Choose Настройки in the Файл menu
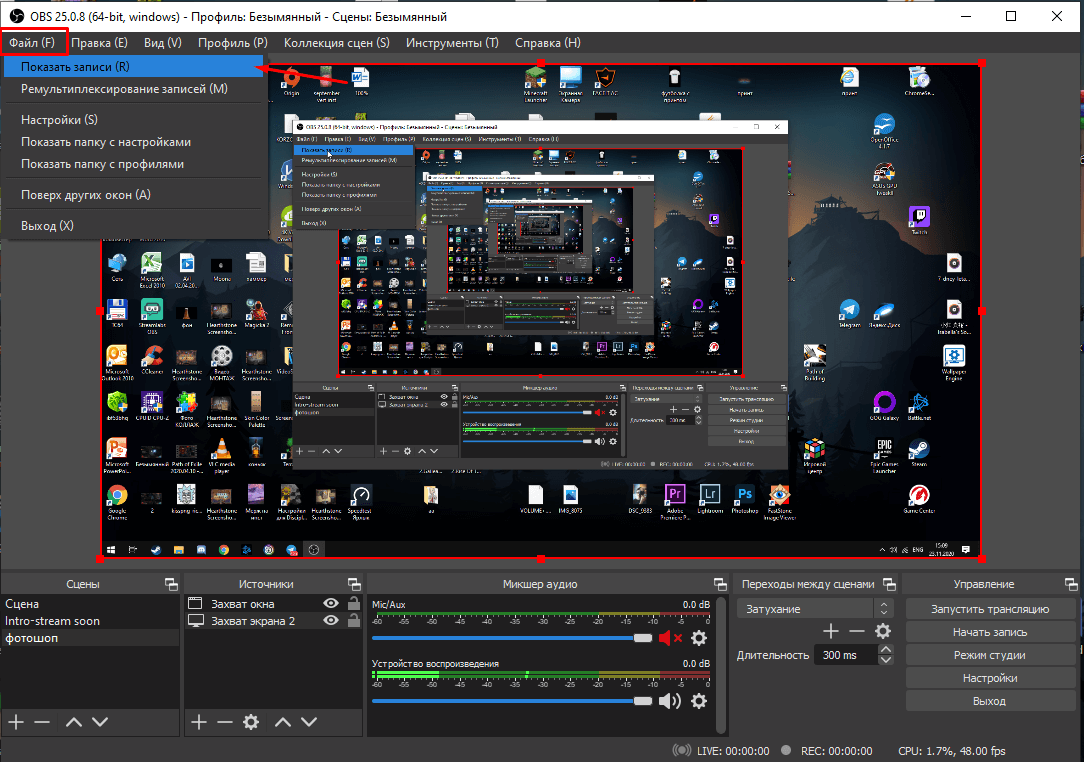The image size is (1084, 762). (135, 120)
